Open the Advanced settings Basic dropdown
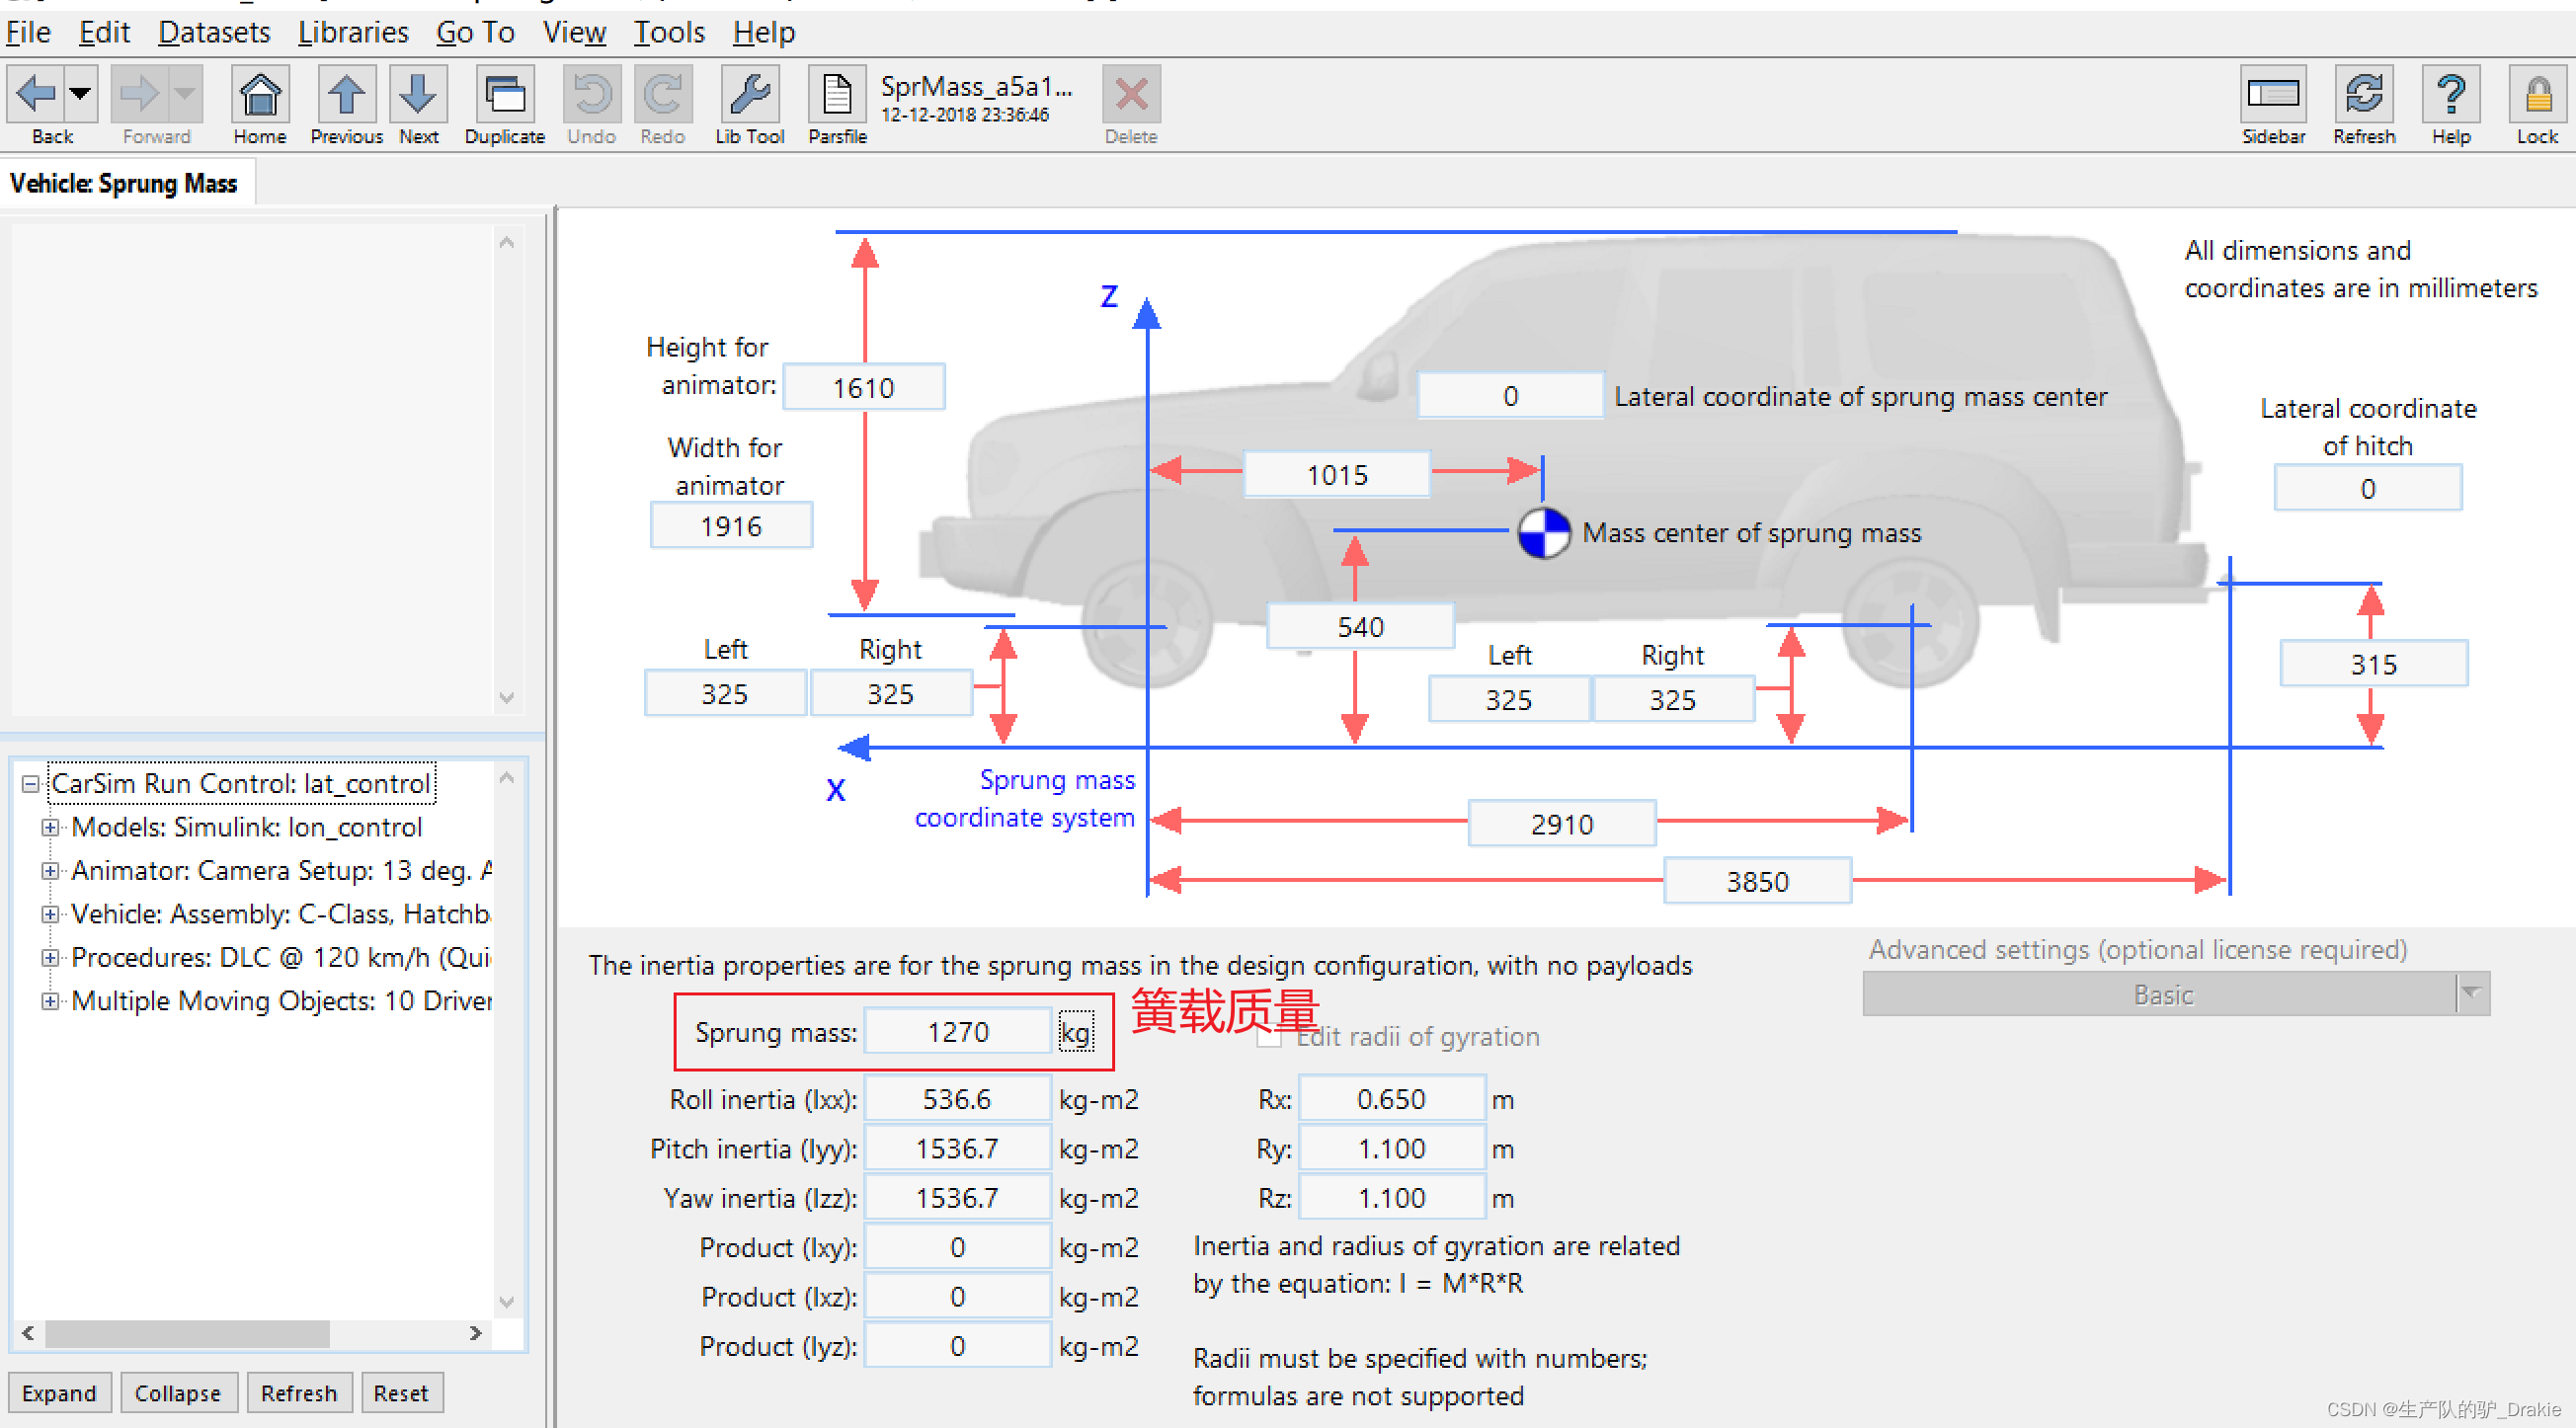This screenshot has height=1428, width=2576. 2175,995
